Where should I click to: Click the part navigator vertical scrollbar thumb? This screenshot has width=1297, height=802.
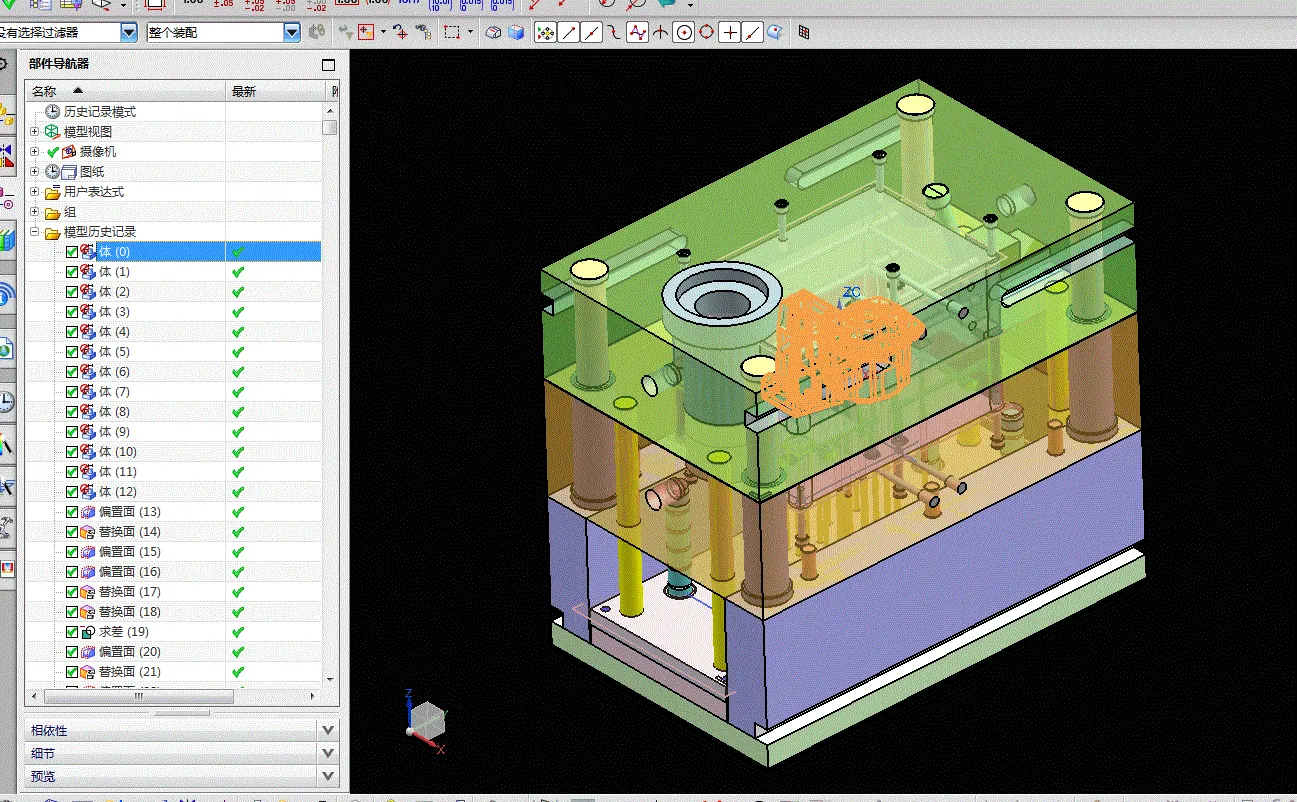click(329, 128)
